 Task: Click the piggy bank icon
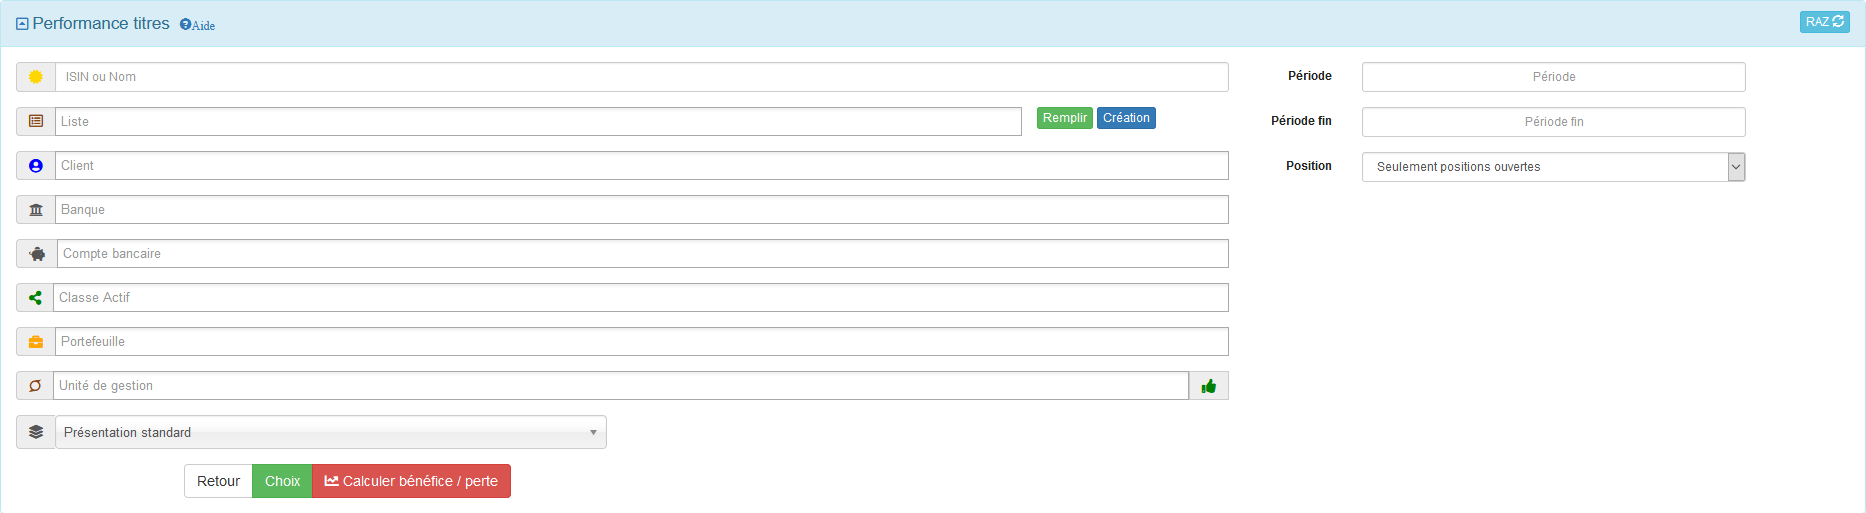point(37,254)
